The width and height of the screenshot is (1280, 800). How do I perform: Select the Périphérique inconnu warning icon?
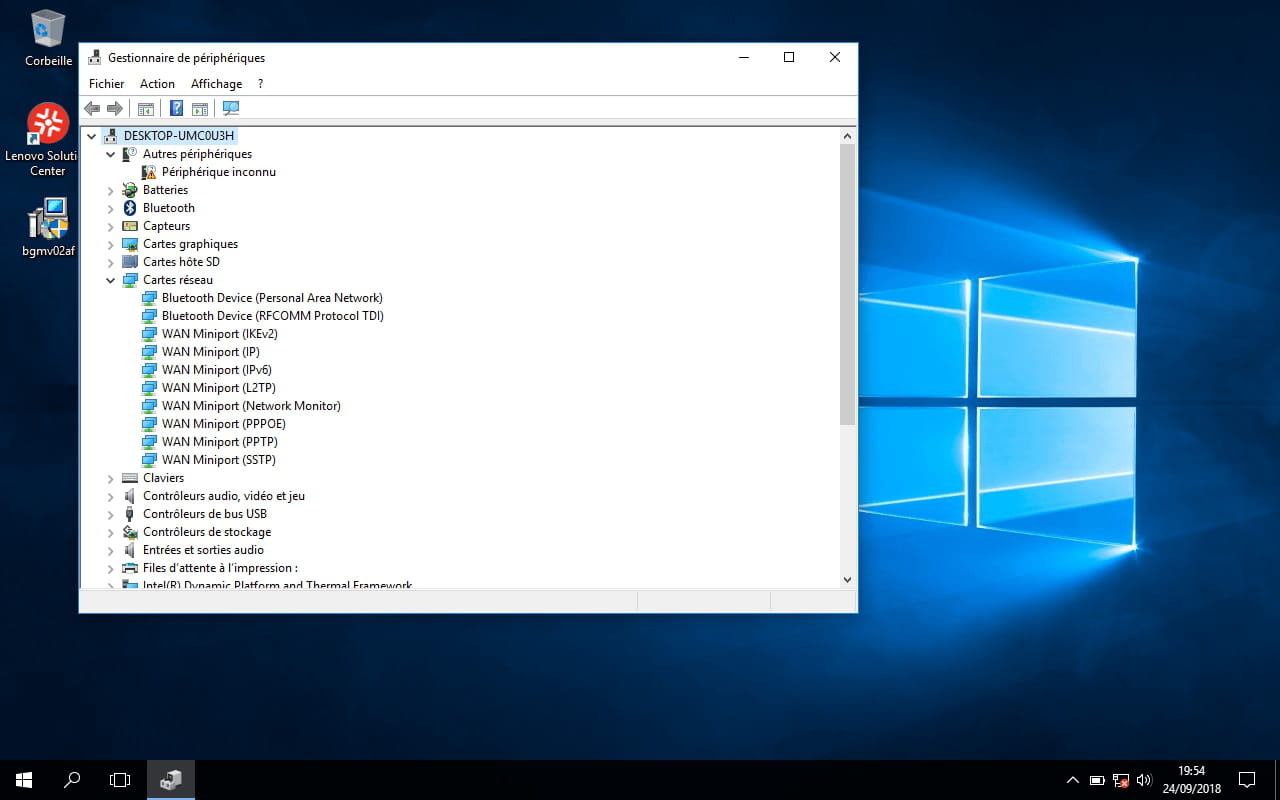click(x=149, y=172)
